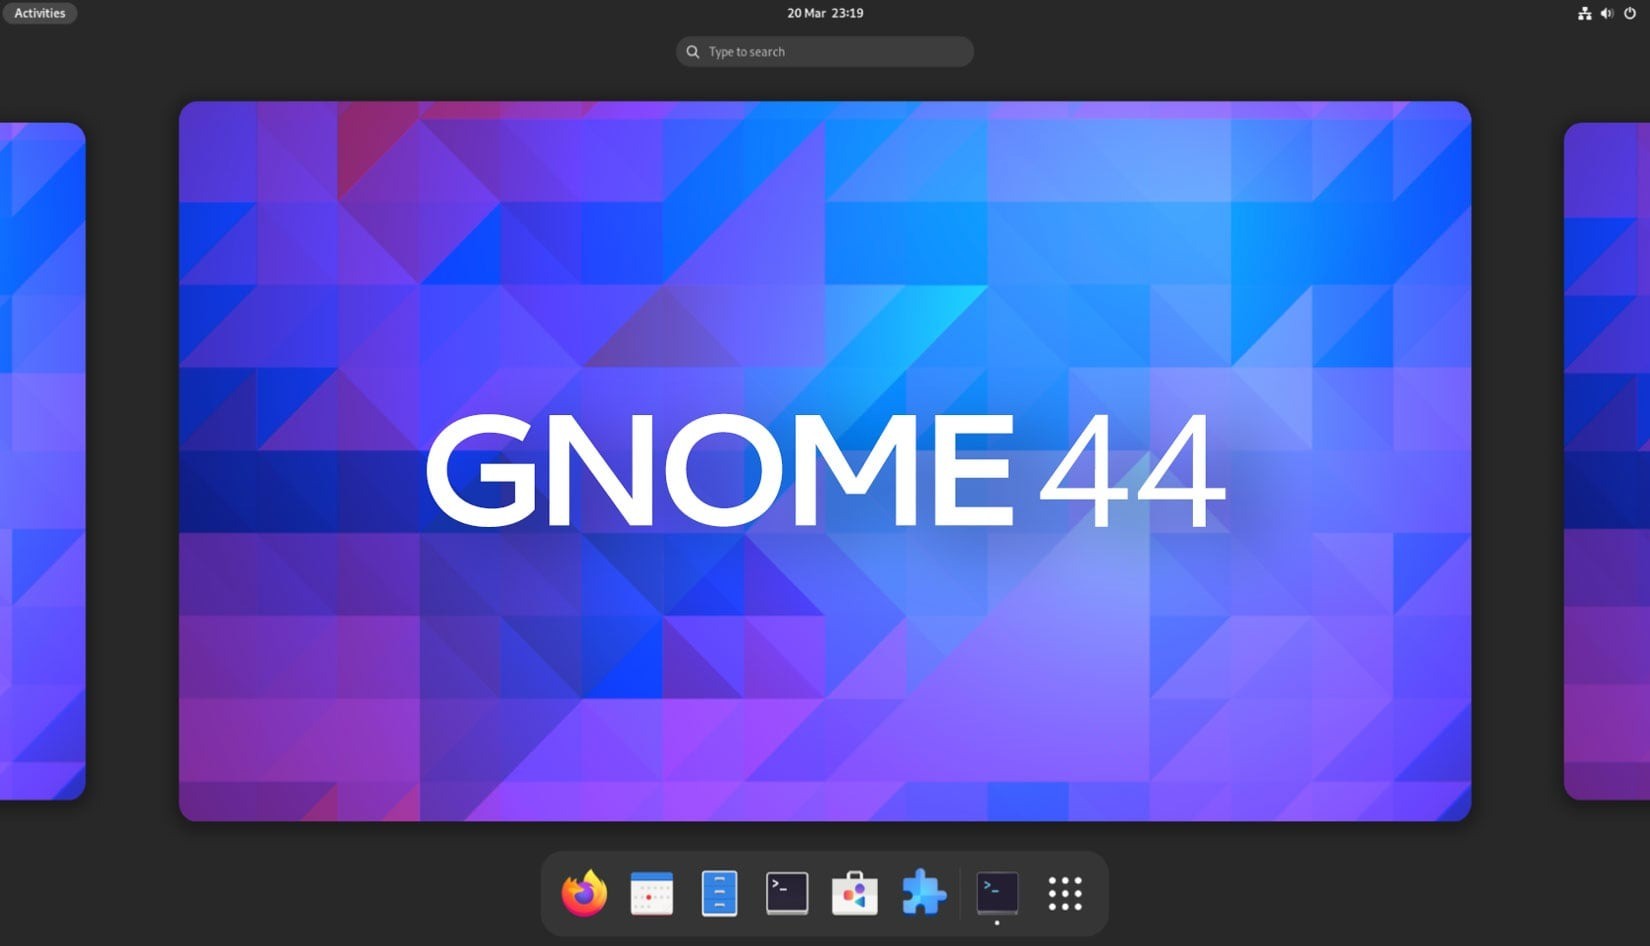The height and width of the screenshot is (946, 1650).
Task: Focus the Type to search field
Action: pyautogui.click(x=824, y=51)
